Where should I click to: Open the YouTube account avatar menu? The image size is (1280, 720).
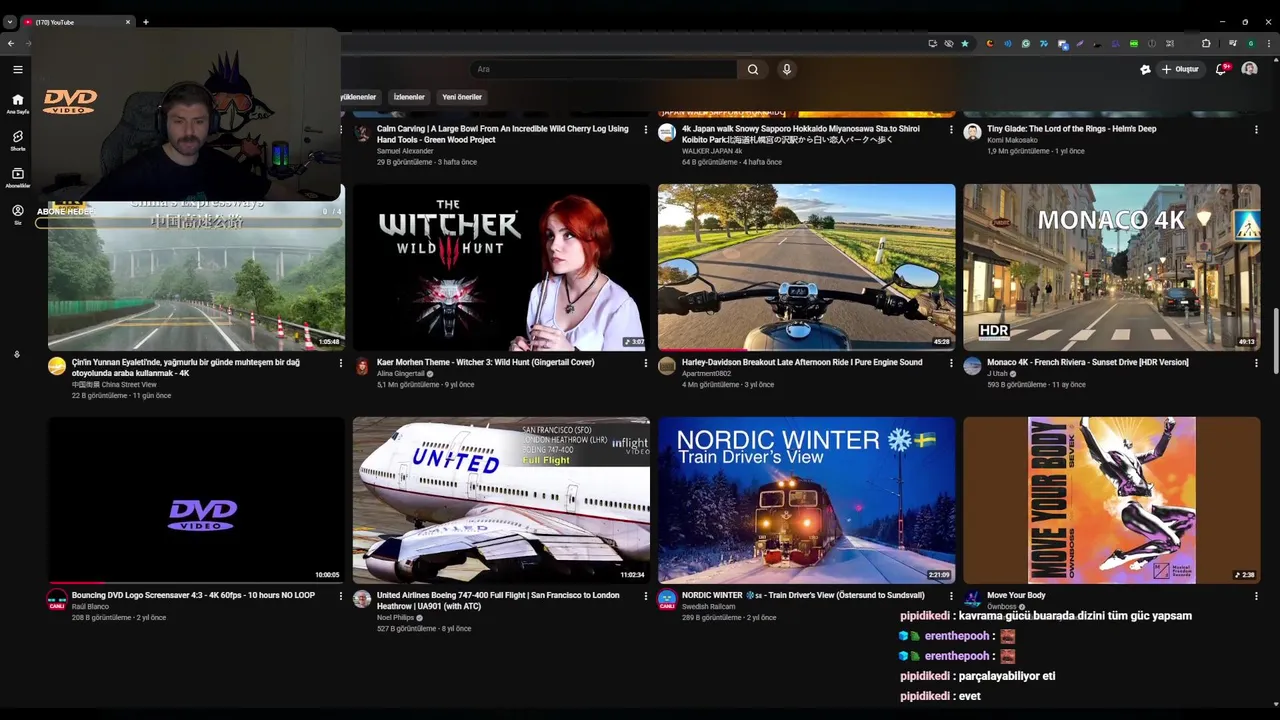click(x=1249, y=69)
